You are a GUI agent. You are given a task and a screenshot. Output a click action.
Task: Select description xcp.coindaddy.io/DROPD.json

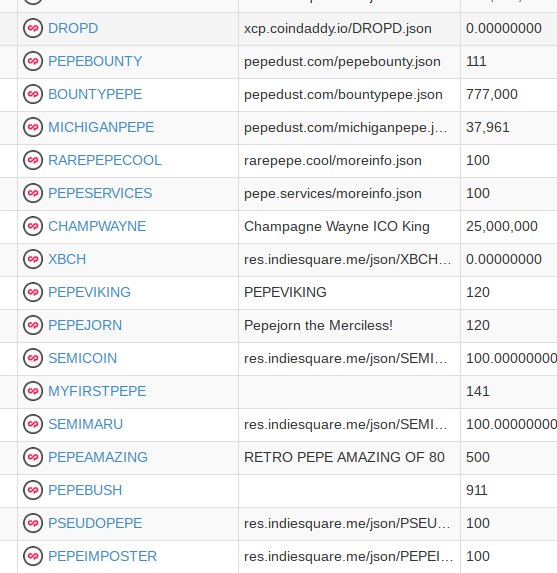[338, 29]
